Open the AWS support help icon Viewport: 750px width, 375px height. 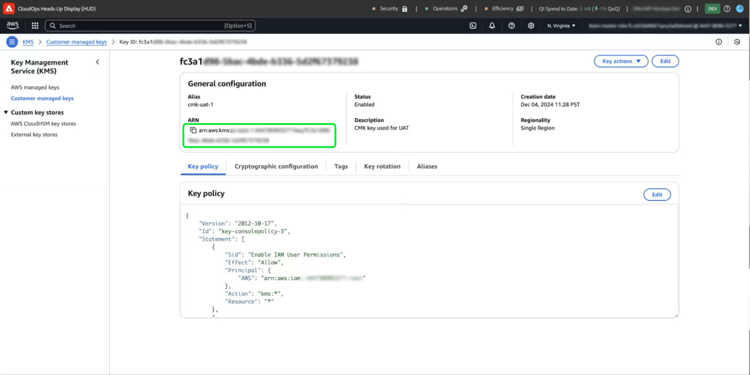pyautogui.click(x=511, y=26)
